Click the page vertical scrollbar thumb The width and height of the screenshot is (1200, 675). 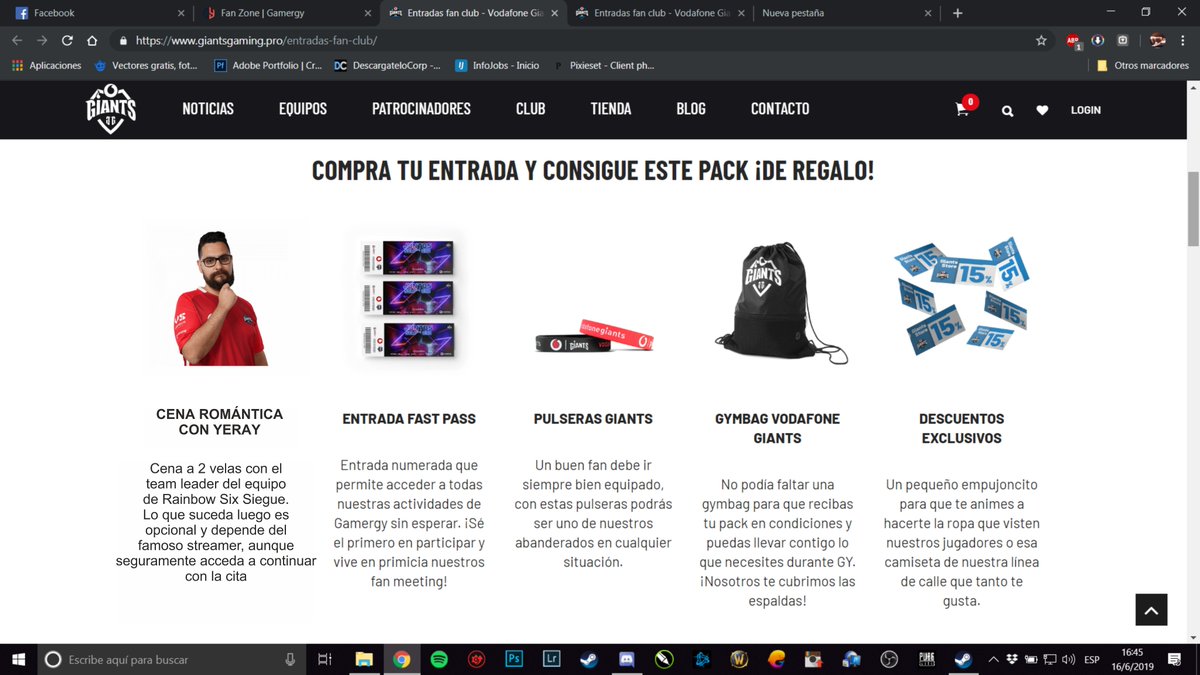click(x=1192, y=208)
